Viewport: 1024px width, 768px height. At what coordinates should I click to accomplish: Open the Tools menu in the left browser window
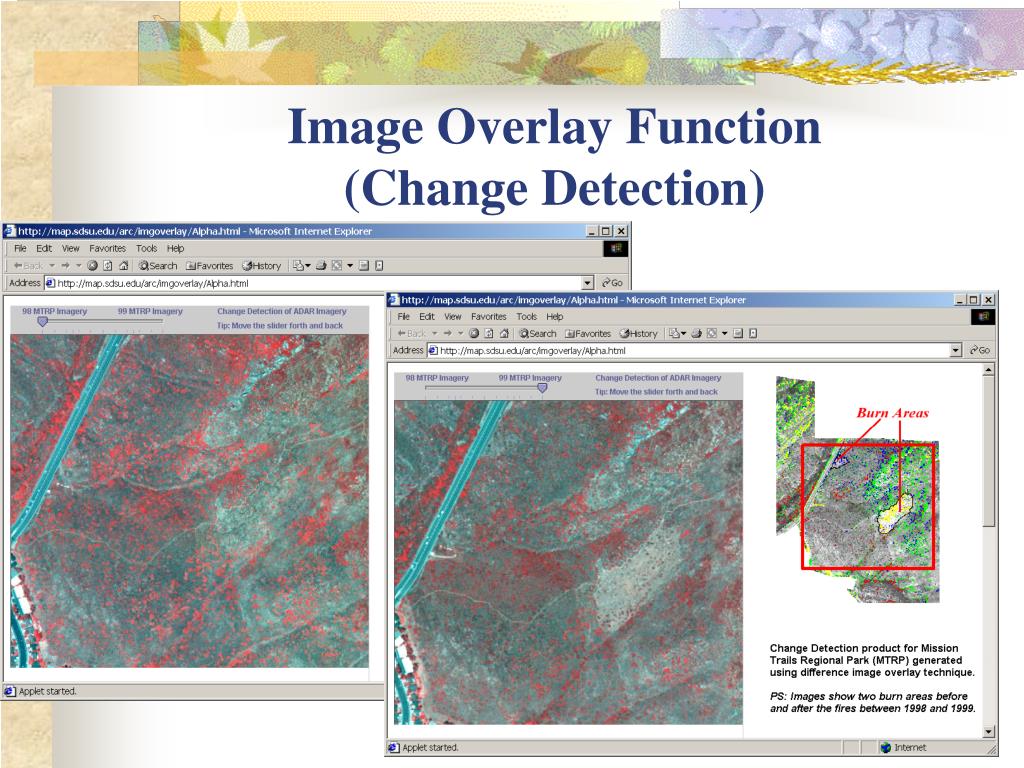(x=146, y=248)
